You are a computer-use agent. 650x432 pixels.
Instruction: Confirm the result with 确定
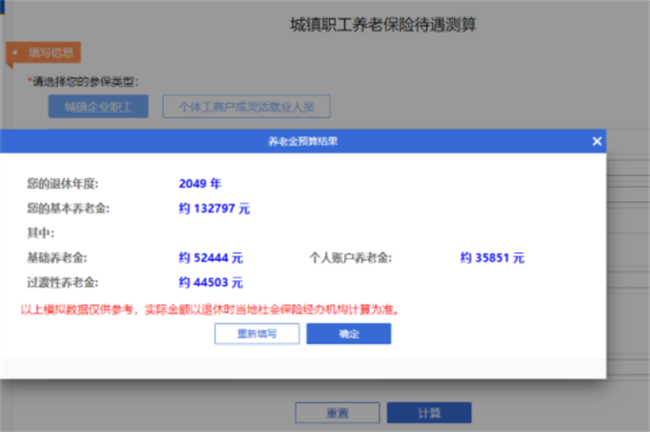click(348, 334)
